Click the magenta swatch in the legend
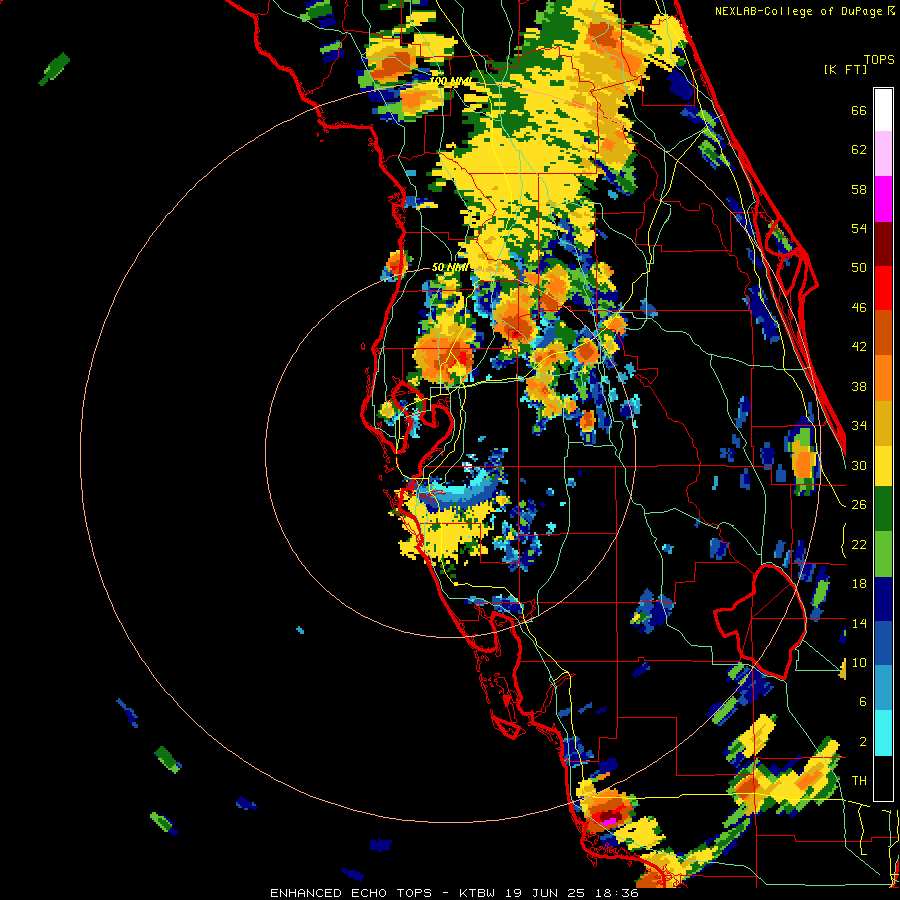The height and width of the screenshot is (900, 900). pos(883,199)
